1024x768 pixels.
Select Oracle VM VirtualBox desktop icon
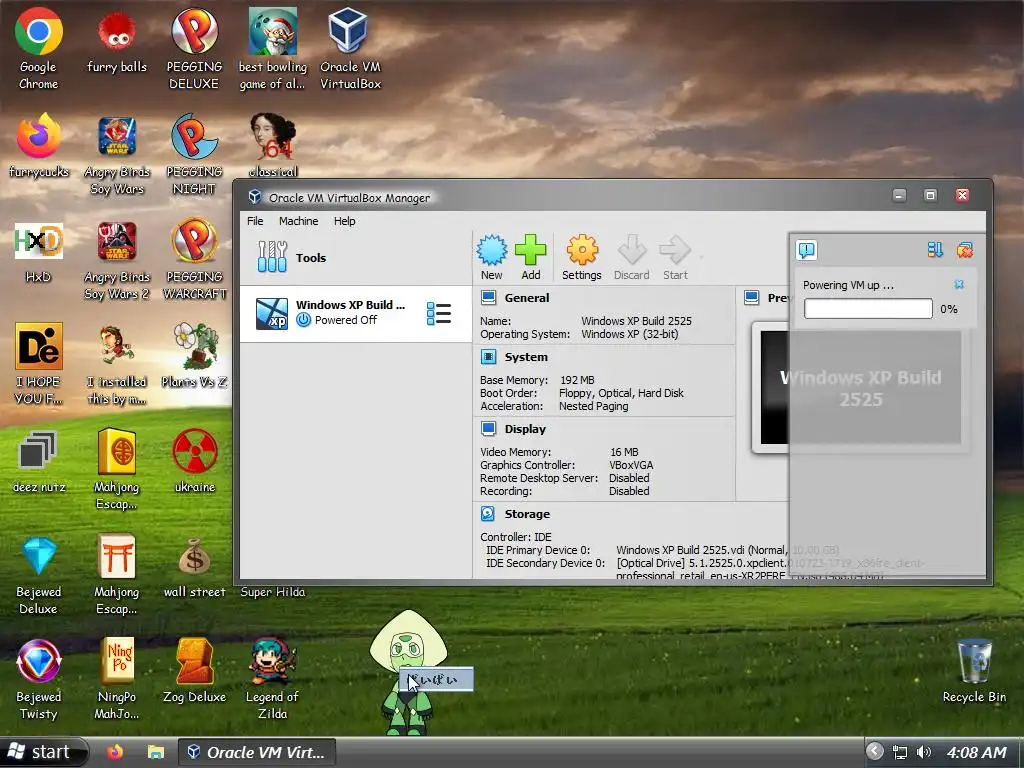point(350,49)
